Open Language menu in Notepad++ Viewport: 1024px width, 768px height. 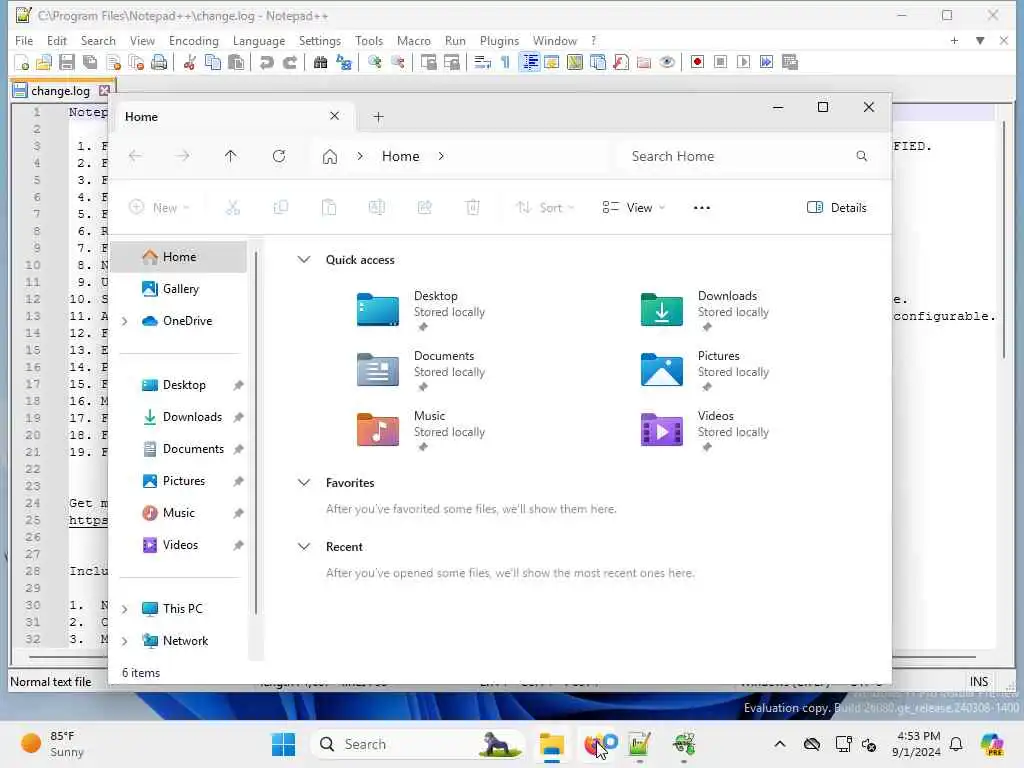(259, 40)
